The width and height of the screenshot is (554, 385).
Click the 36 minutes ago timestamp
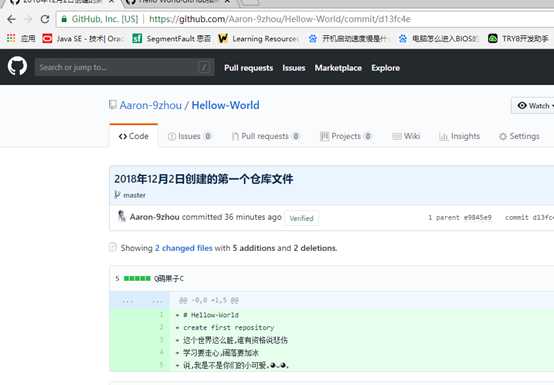tap(253, 217)
